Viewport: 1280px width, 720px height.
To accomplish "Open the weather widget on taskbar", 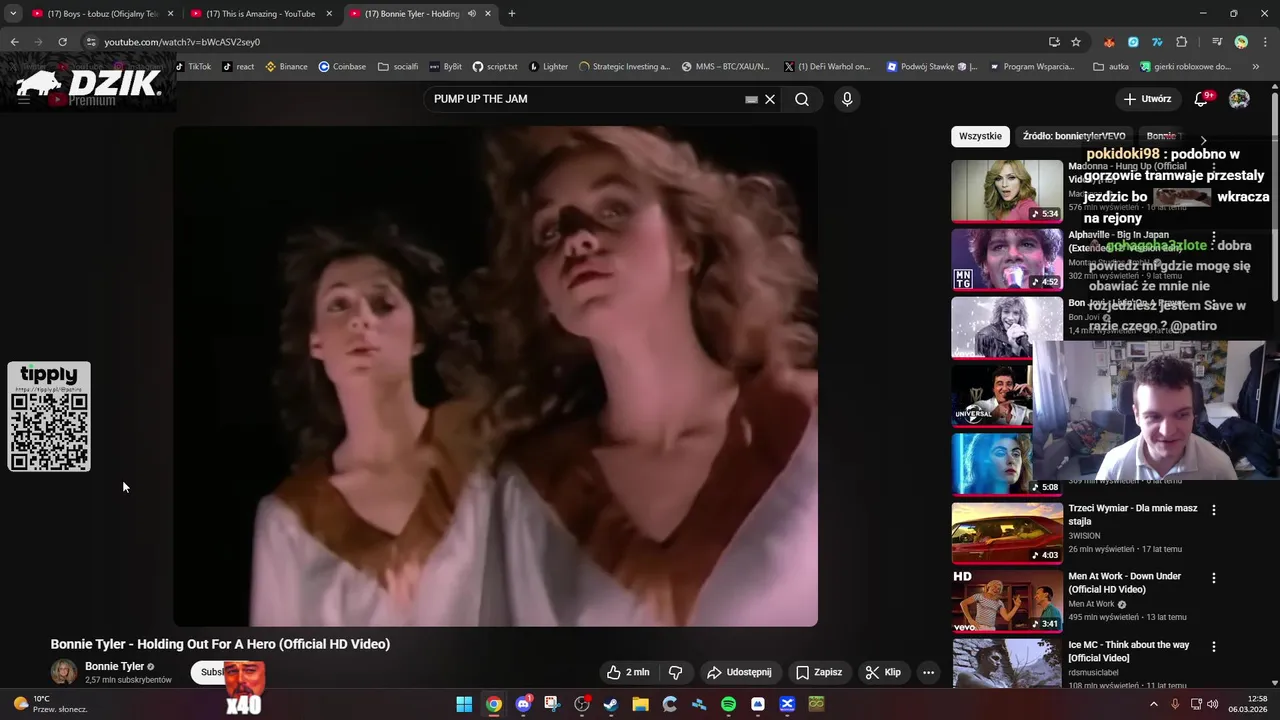I will 50,704.
